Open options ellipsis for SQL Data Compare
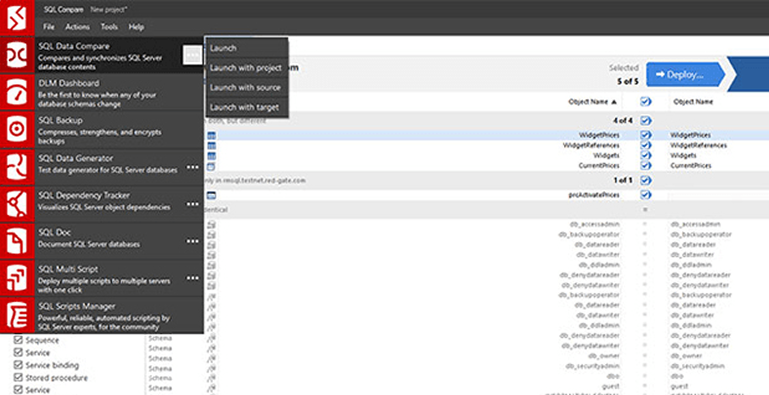The image size is (769, 395). [x=193, y=55]
